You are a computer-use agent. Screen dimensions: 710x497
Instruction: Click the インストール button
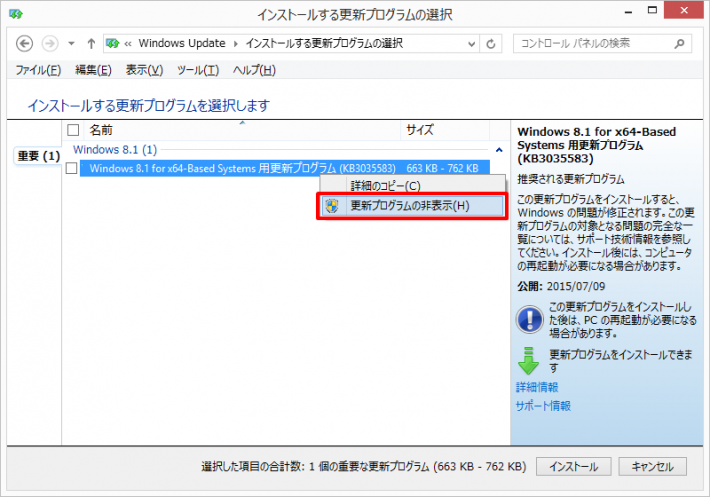(574, 466)
